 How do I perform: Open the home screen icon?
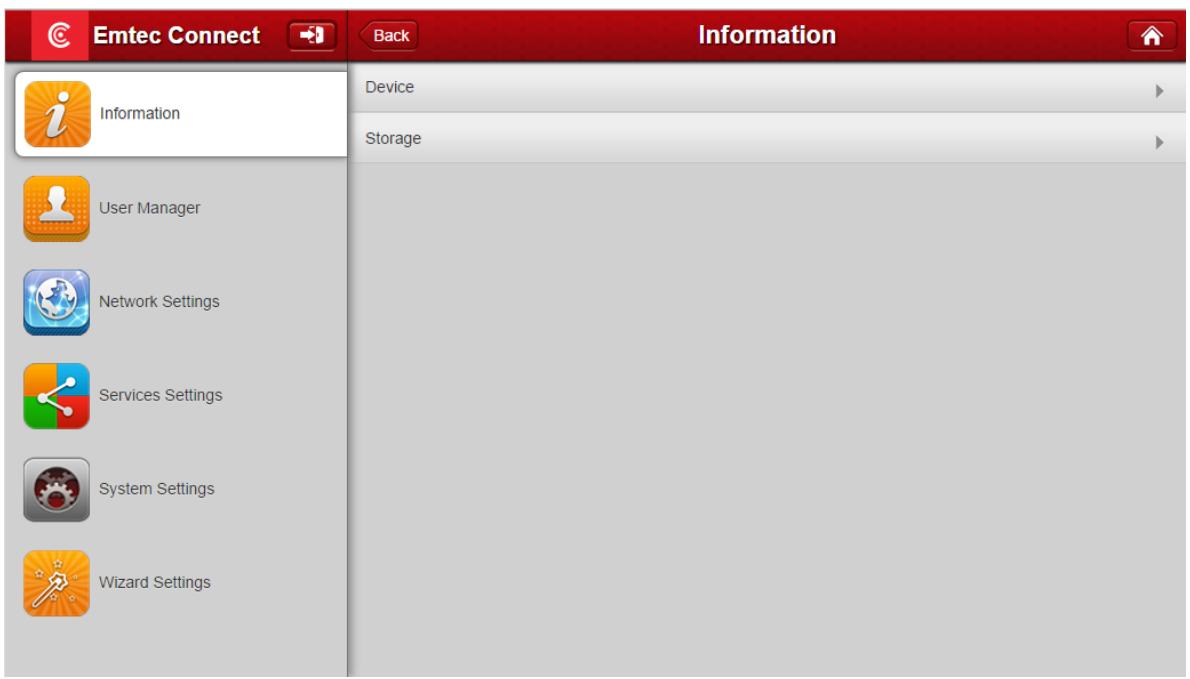1151,36
